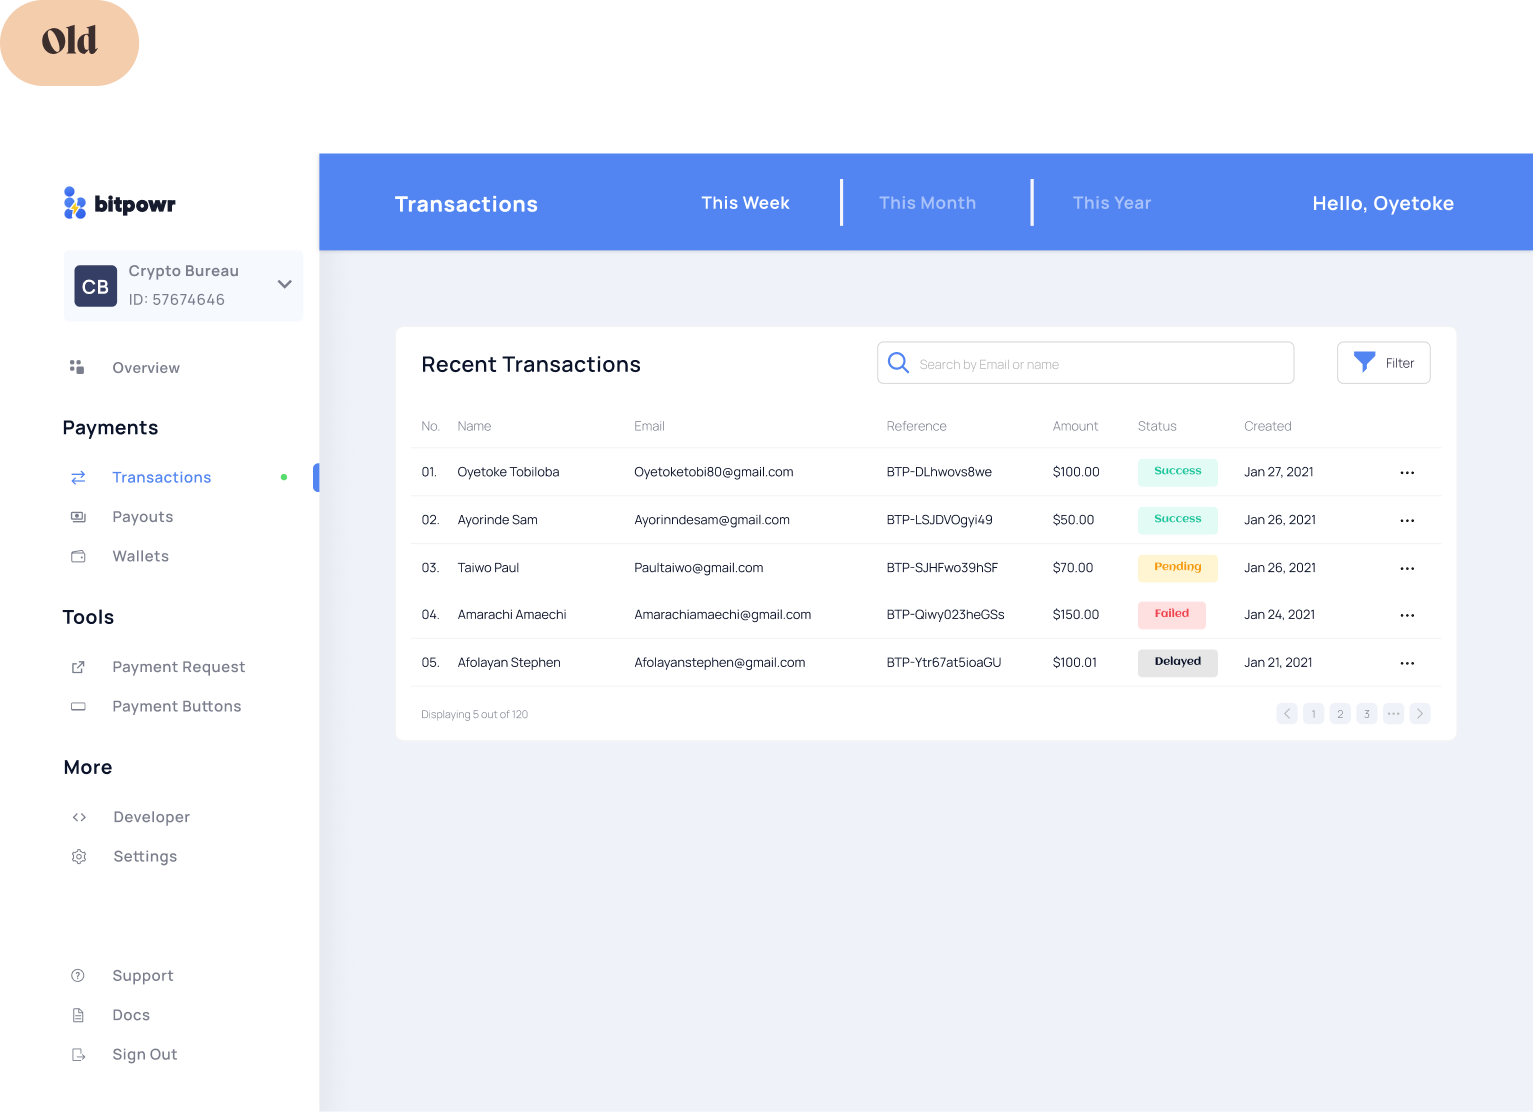1533x1112 pixels.
Task: Open row options for Oyetoke Tobiloba
Action: [1407, 473]
